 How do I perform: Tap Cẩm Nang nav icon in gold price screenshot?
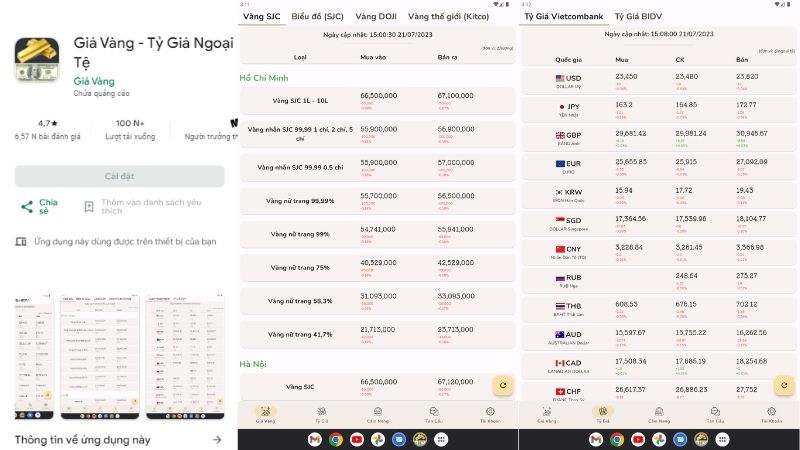tap(378, 414)
